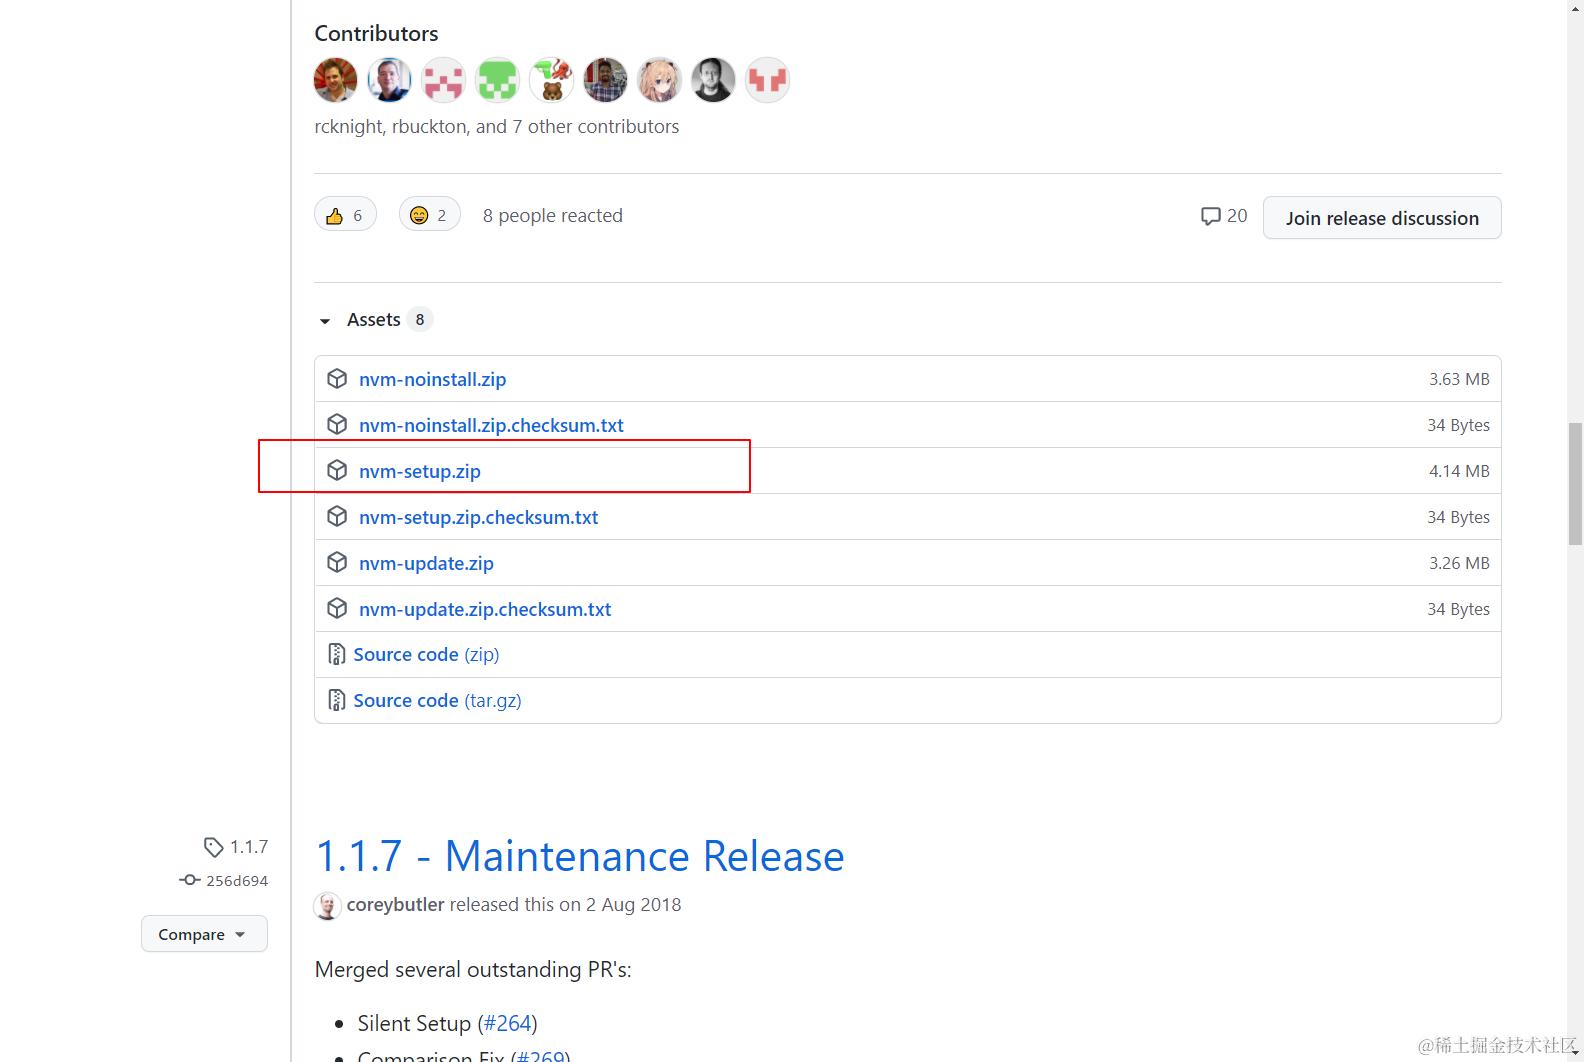Click '8 people reacted' text
This screenshot has height=1062, width=1584.
(x=553, y=215)
